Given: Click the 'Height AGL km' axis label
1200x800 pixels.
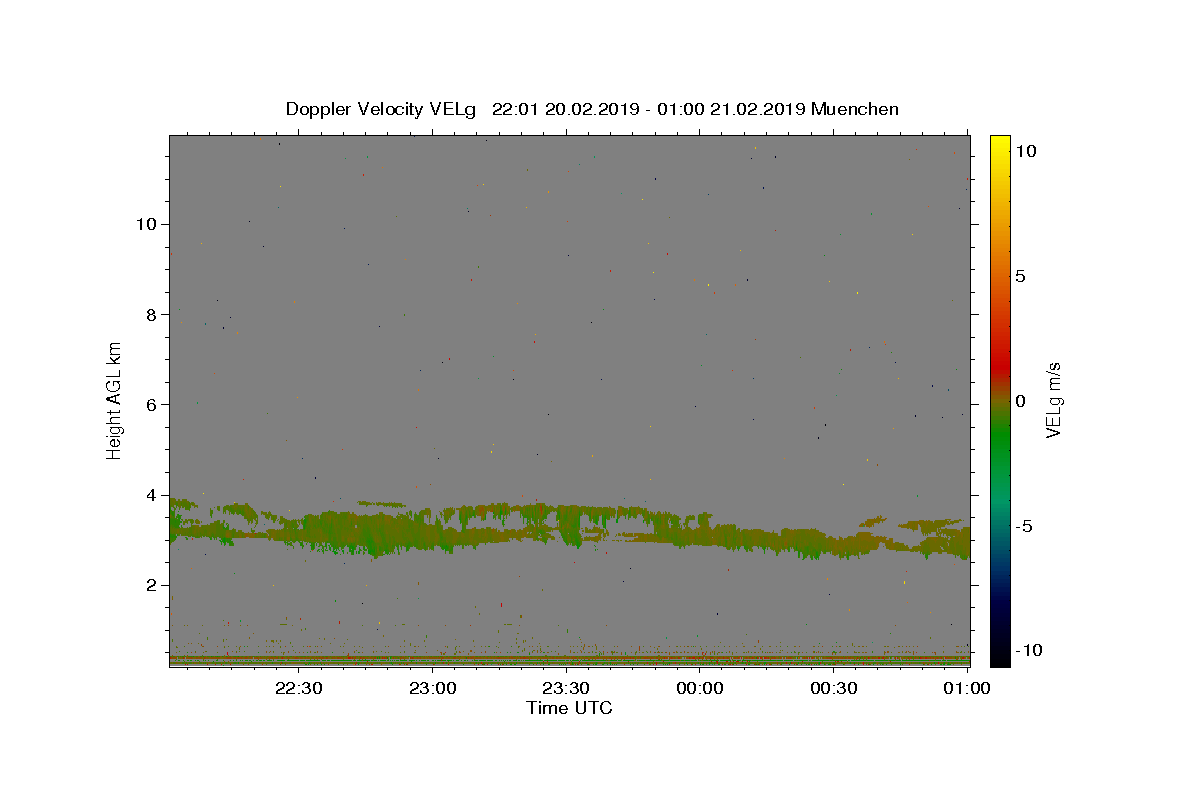Looking at the screenshot, I should (115, 399).
